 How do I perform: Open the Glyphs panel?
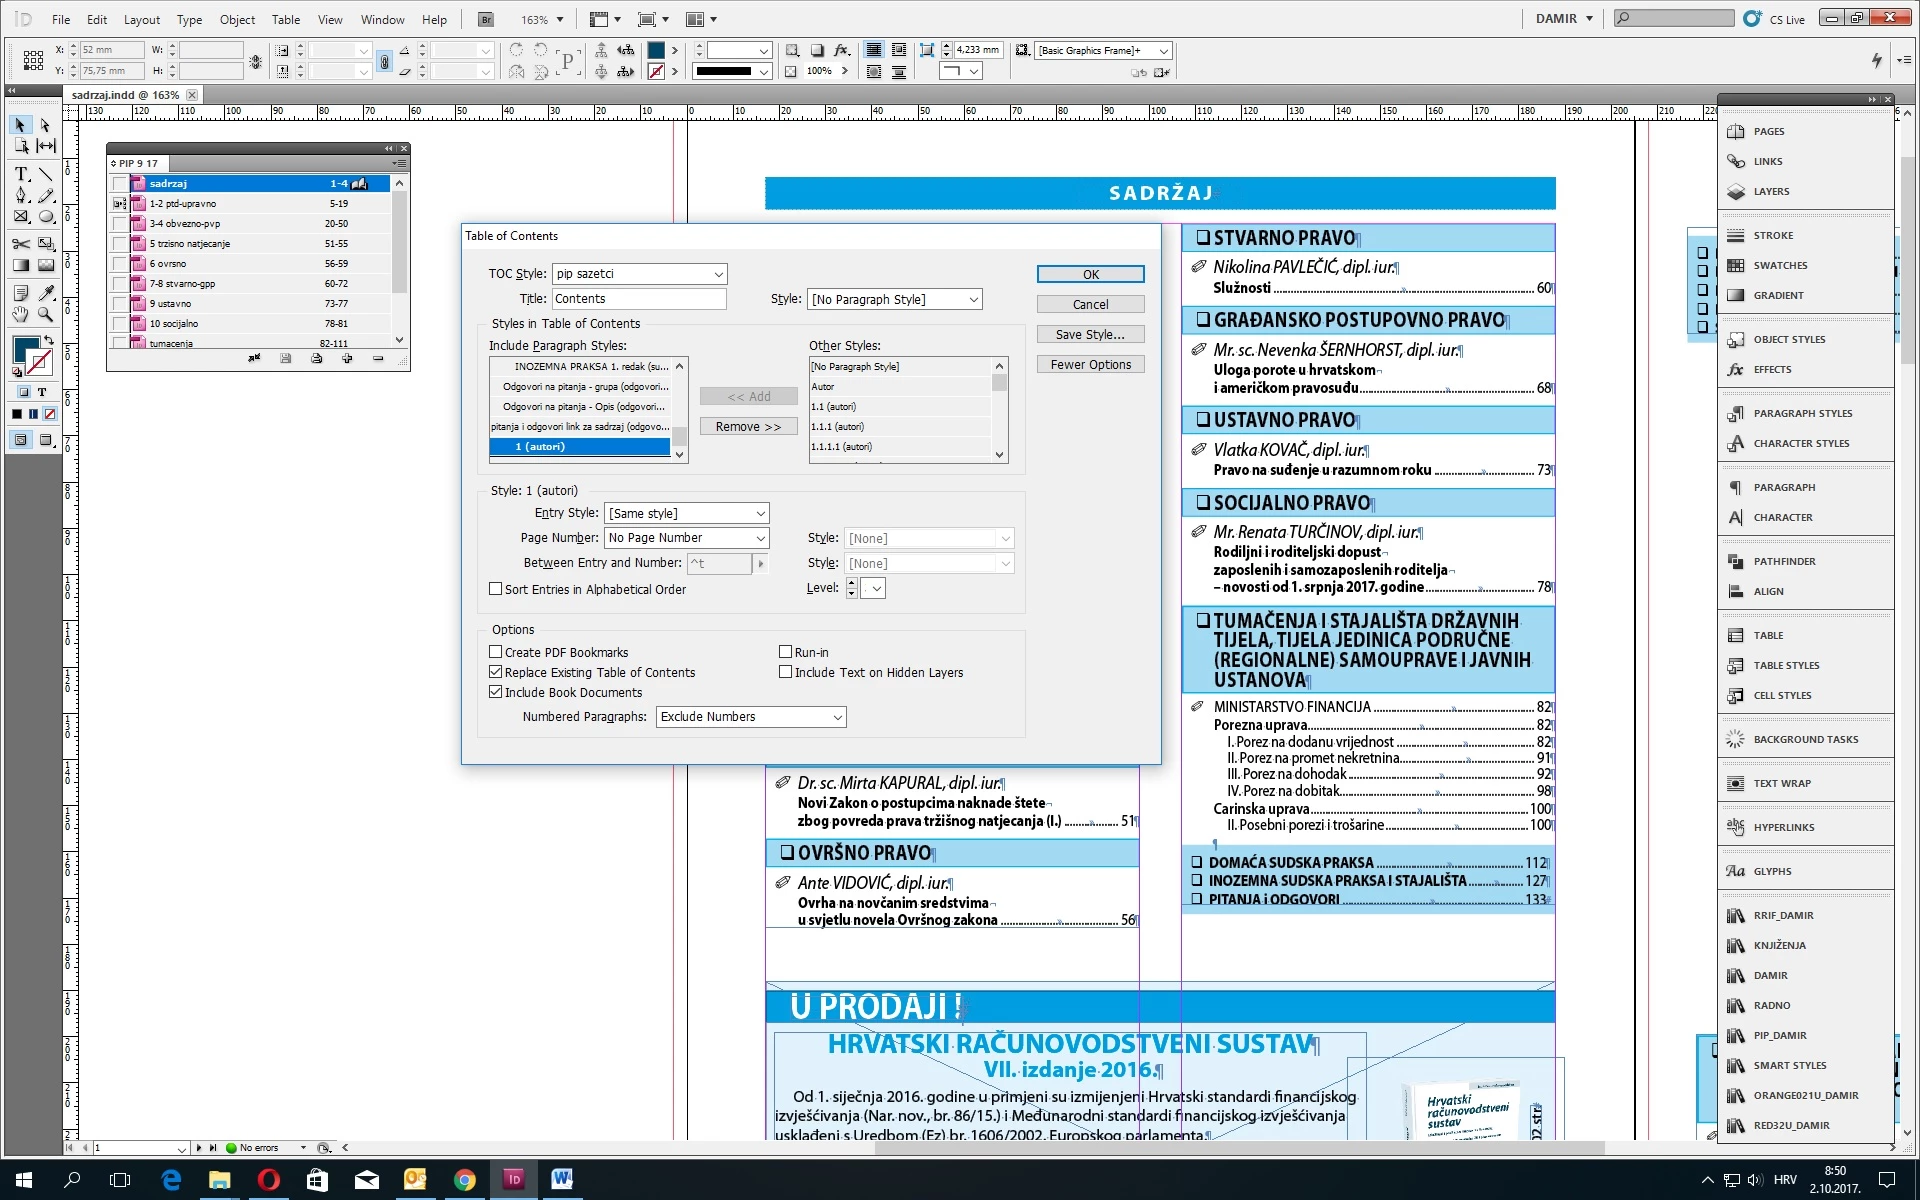point(1771,871)
